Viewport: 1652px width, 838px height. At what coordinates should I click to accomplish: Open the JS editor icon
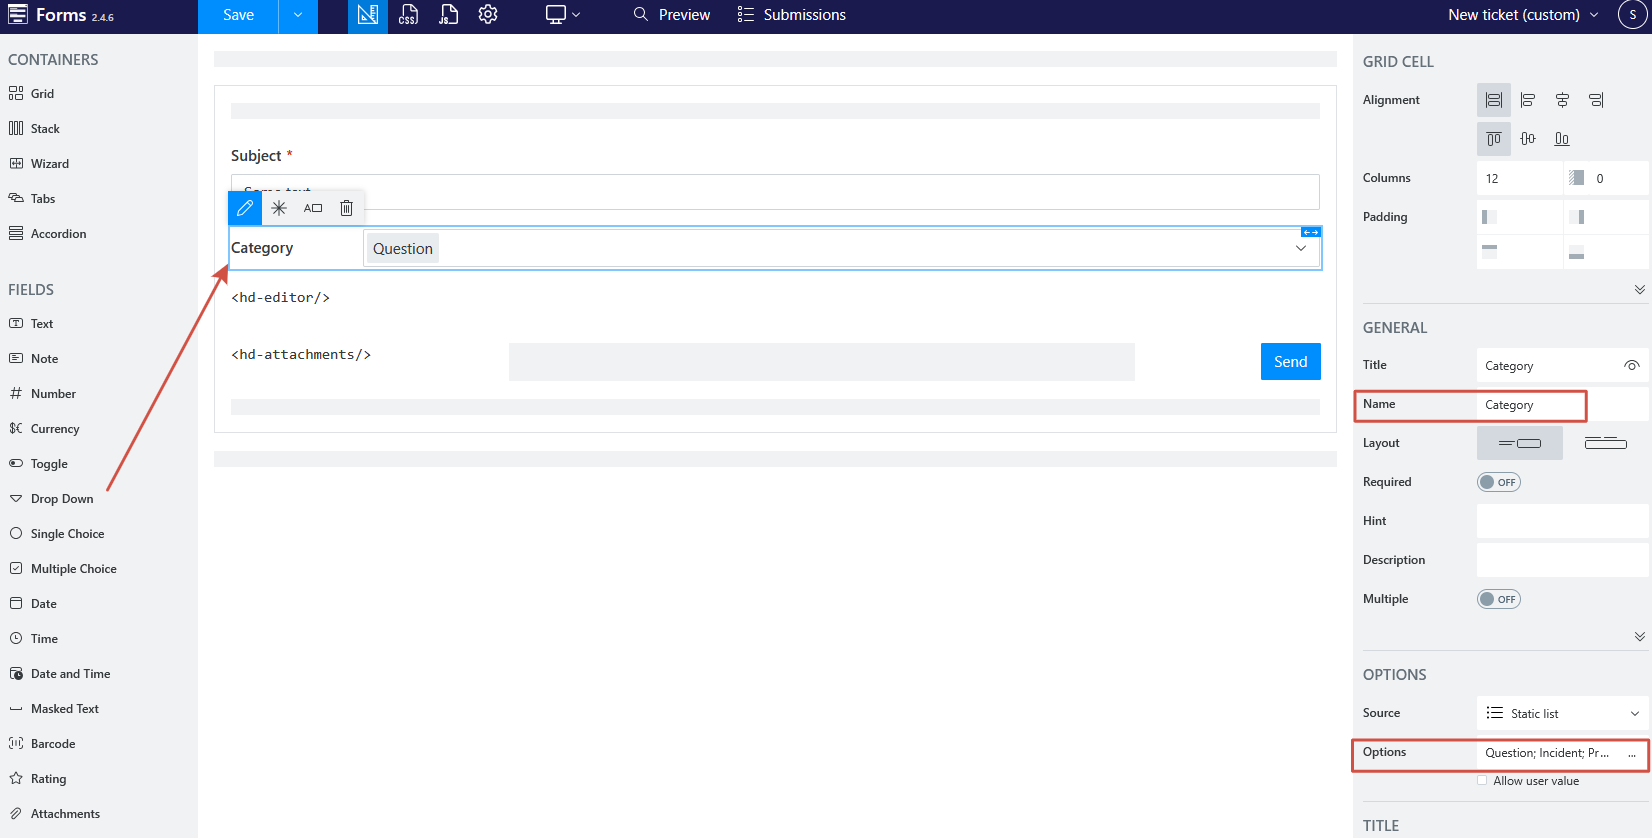[x=449, y=15]
